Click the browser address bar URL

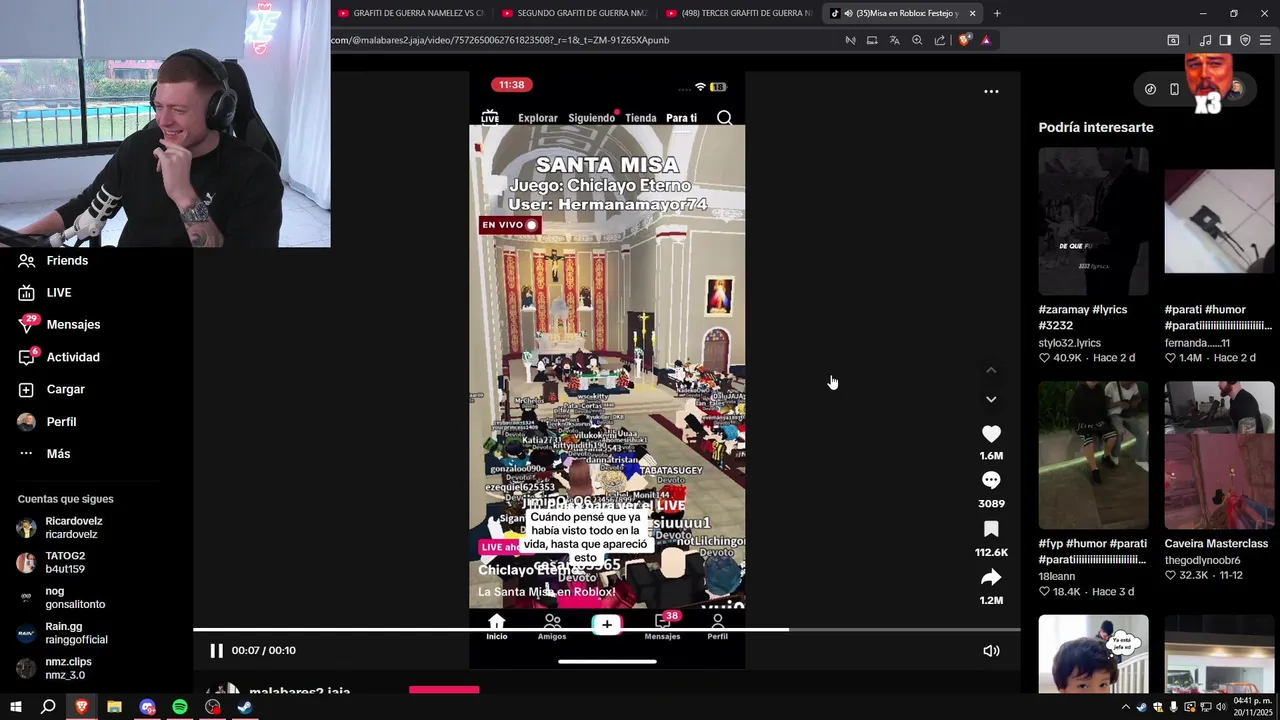click(500, 40)
